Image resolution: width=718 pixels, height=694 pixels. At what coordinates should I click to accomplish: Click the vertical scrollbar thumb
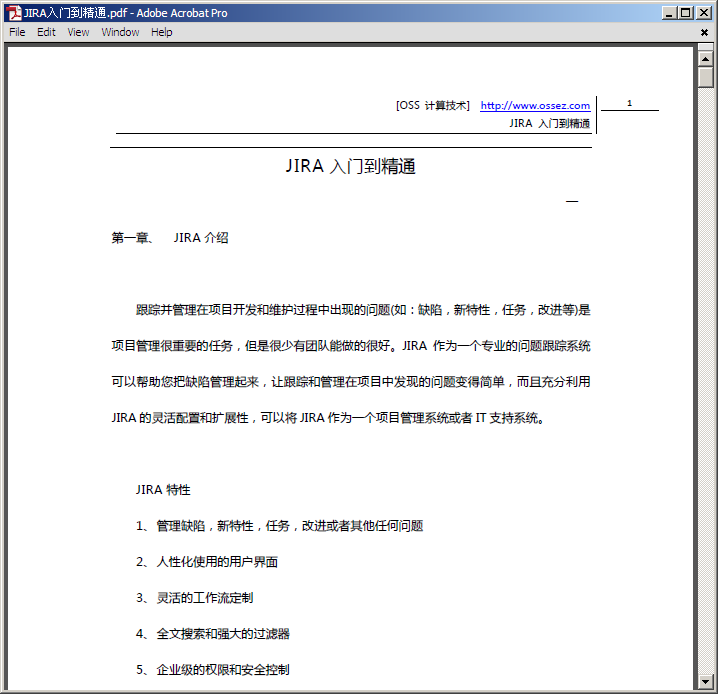coord(705,77)
